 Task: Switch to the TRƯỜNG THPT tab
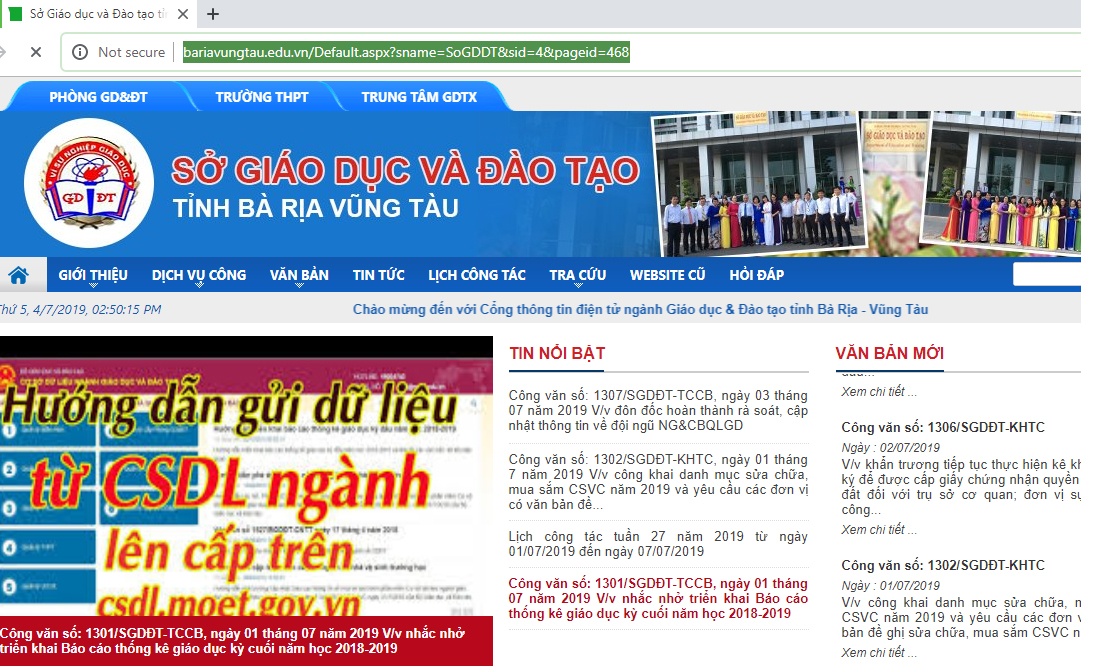(261, 97)
